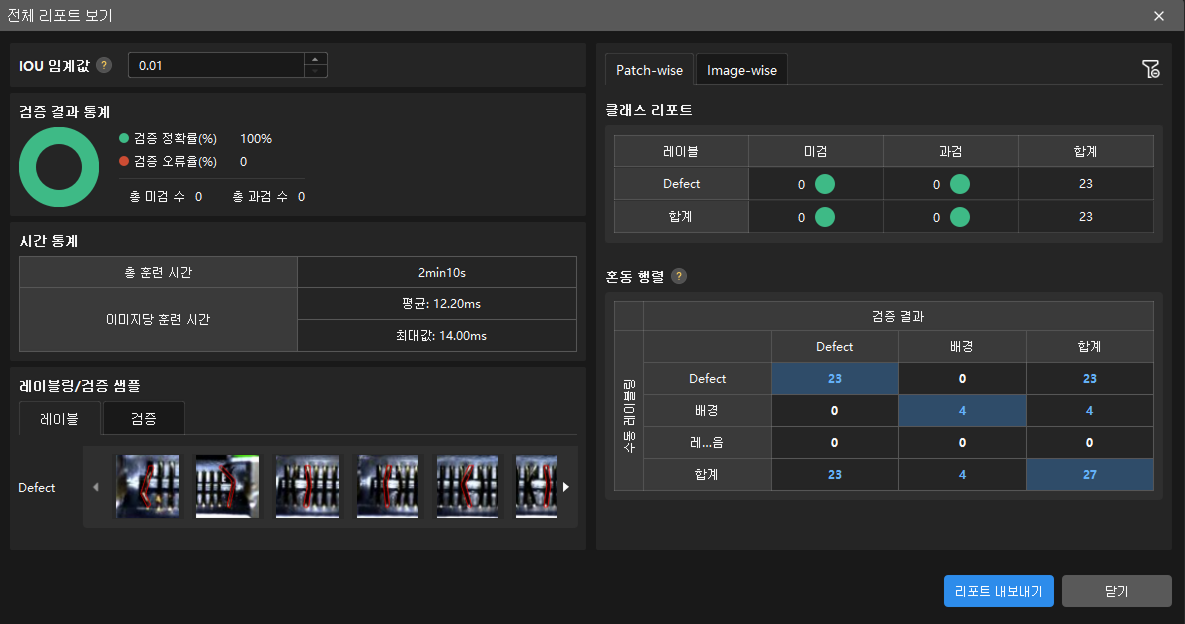1185x624 pixels.
Task: Click the IOU 임계값 input field
Action: [215, 66]
